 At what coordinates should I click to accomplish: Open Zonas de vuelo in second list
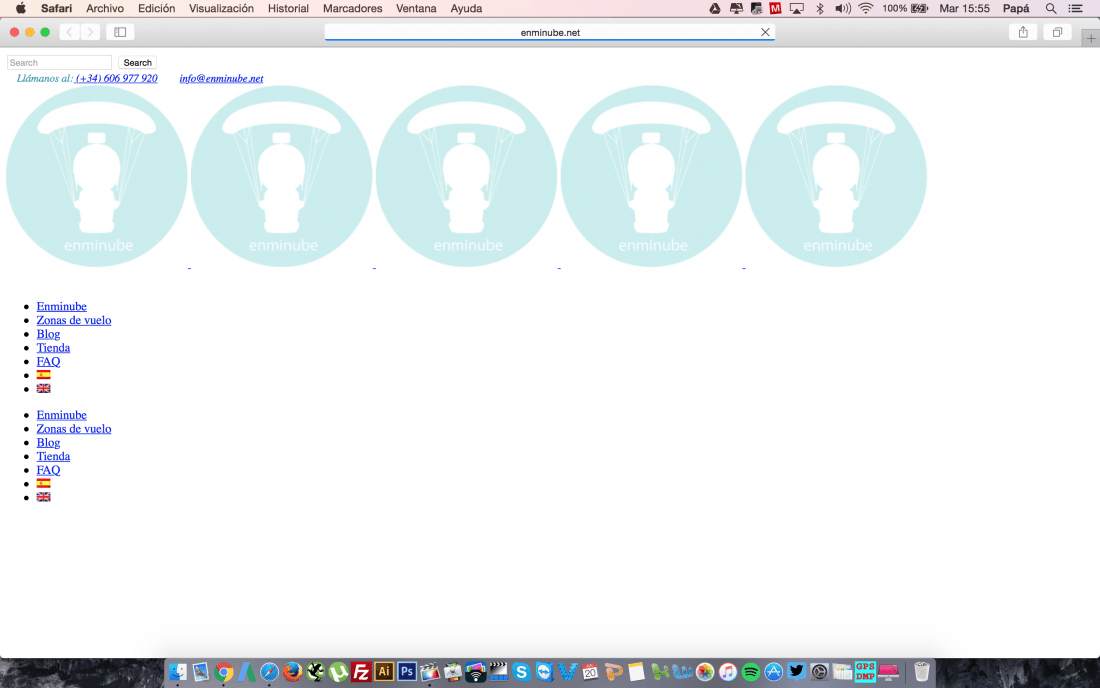(74, 429)
